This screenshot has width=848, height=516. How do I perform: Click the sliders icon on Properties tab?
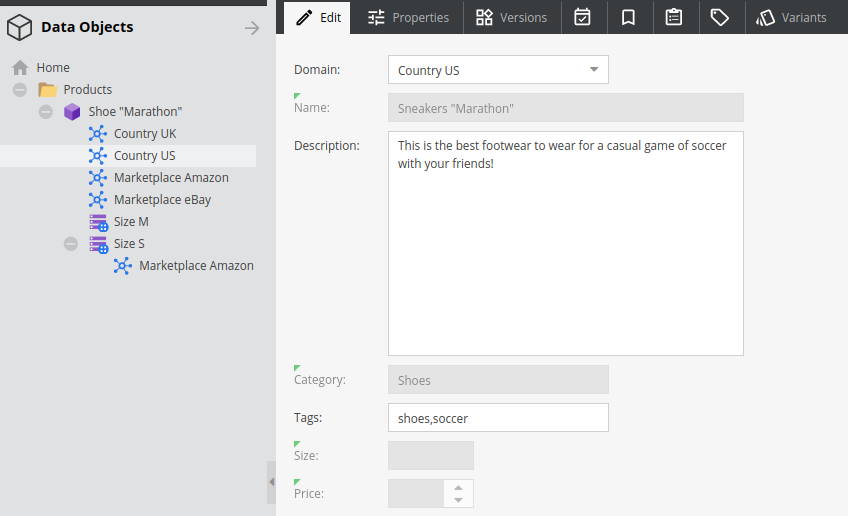tap(376, 18)
